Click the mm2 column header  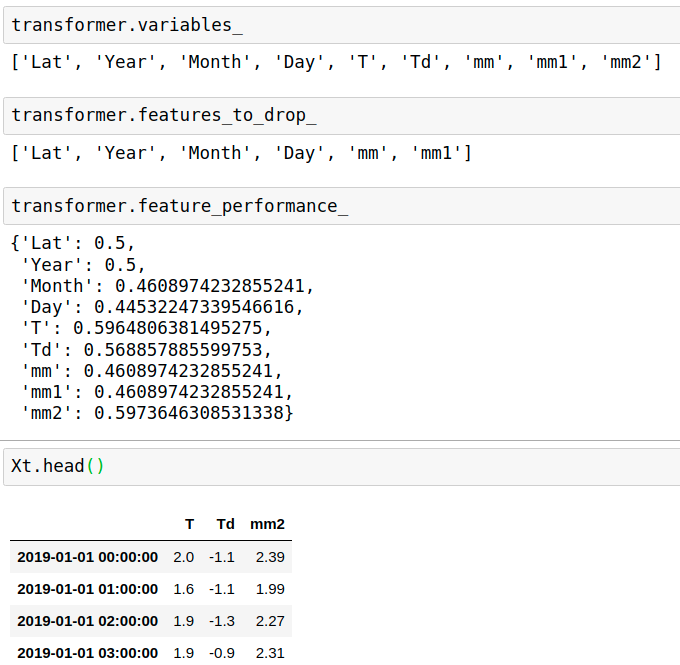267,524
